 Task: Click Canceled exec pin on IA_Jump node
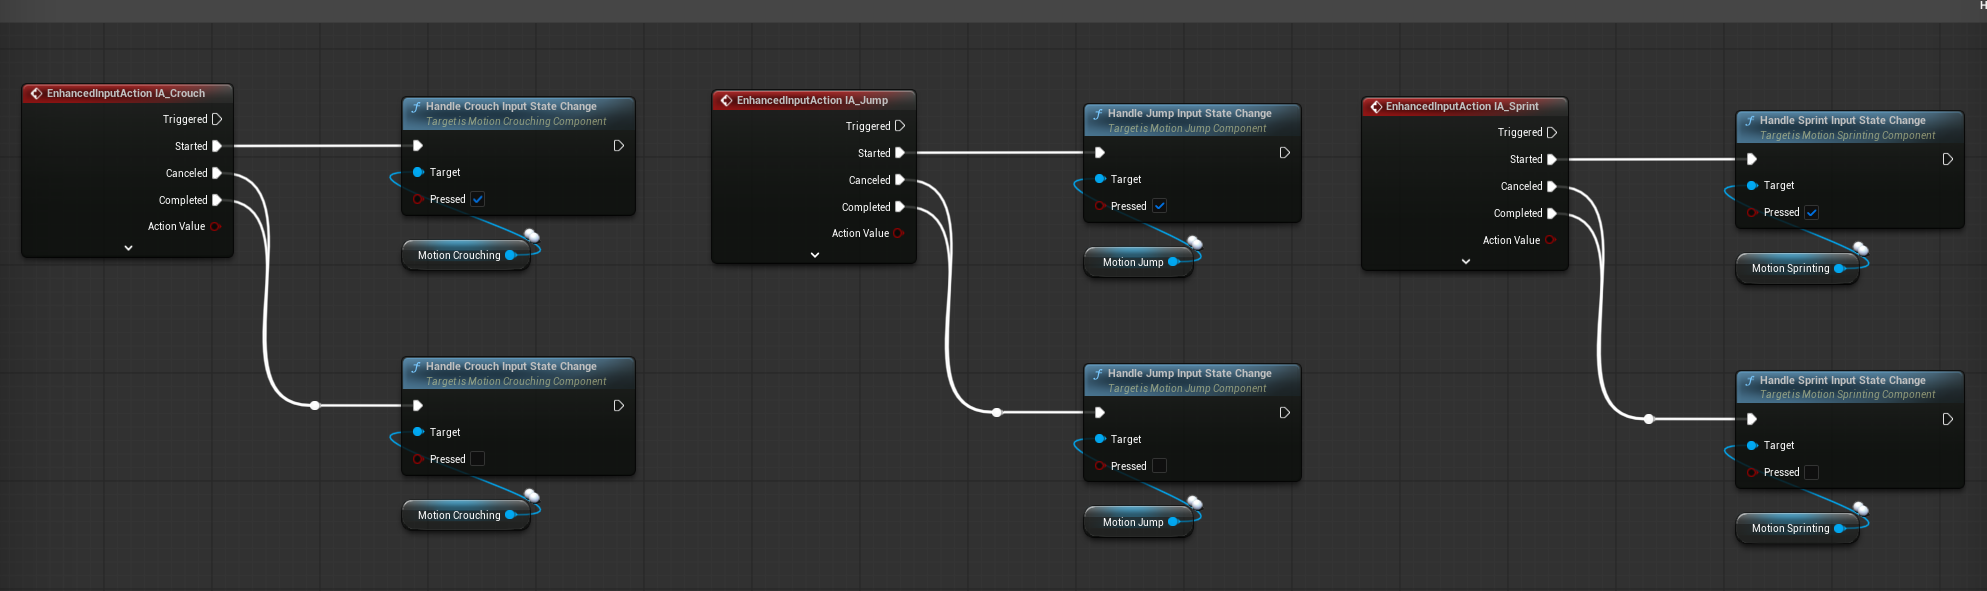900,180
